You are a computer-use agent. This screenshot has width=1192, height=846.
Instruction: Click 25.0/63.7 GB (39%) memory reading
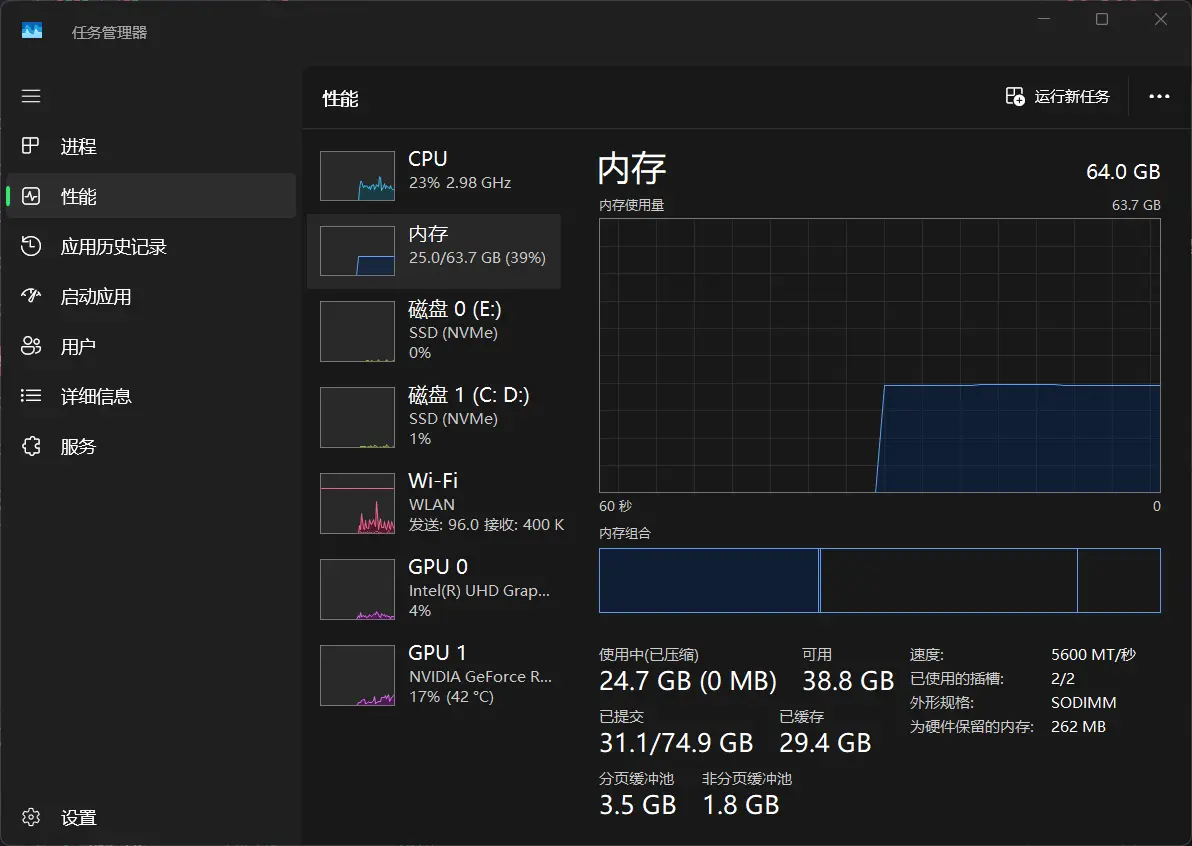(477, 258)
